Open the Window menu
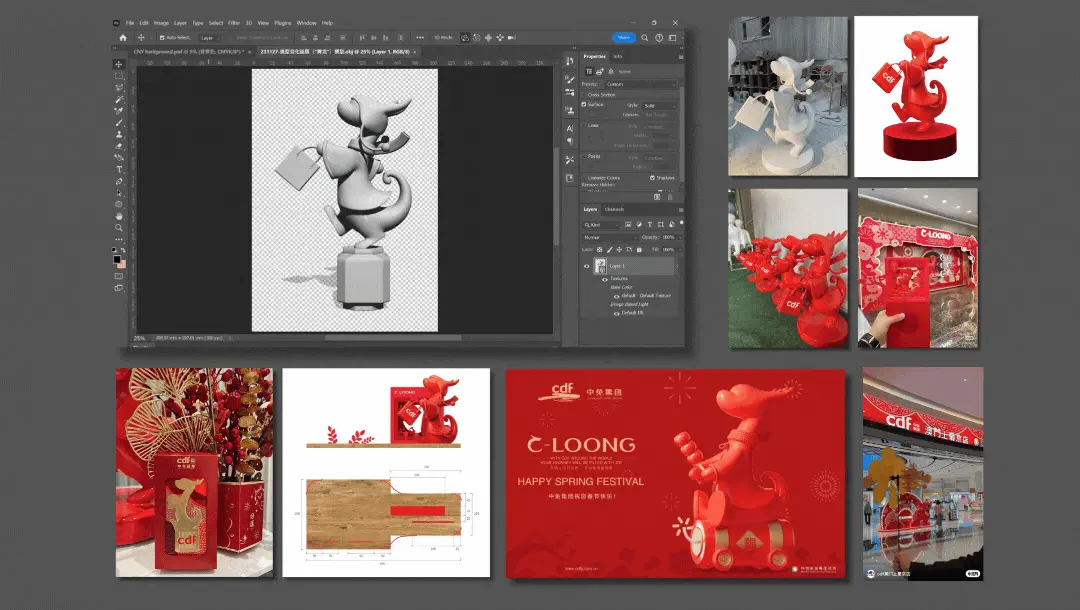This screenshot has height=610, width=1080. (307, 23)
